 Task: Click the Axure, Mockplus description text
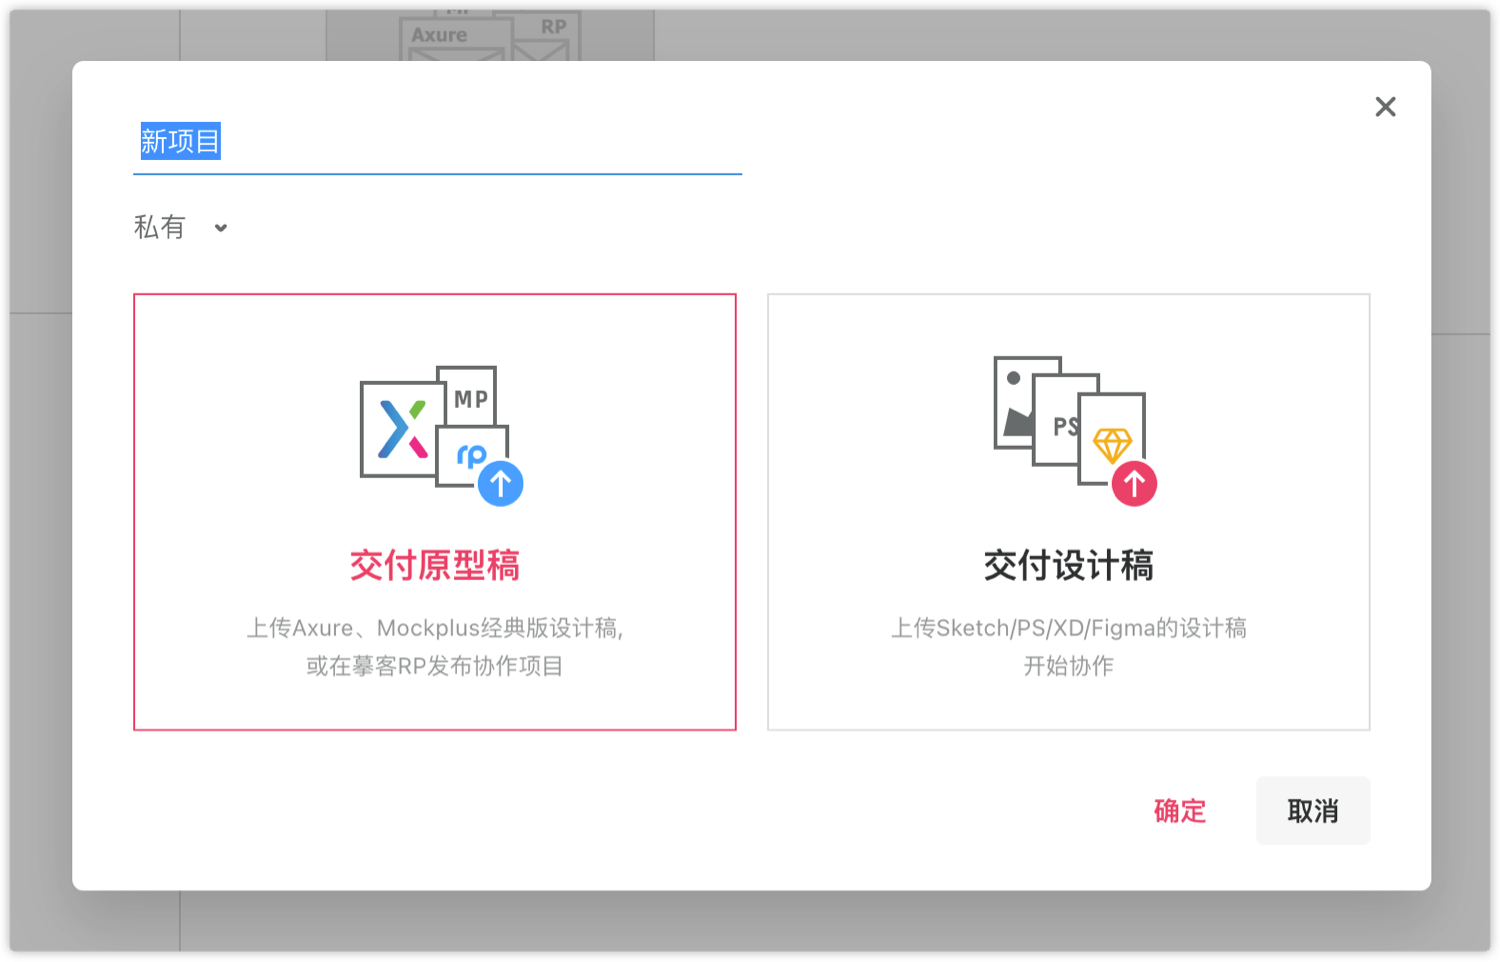pyautogui.click(x=435, y=628)
